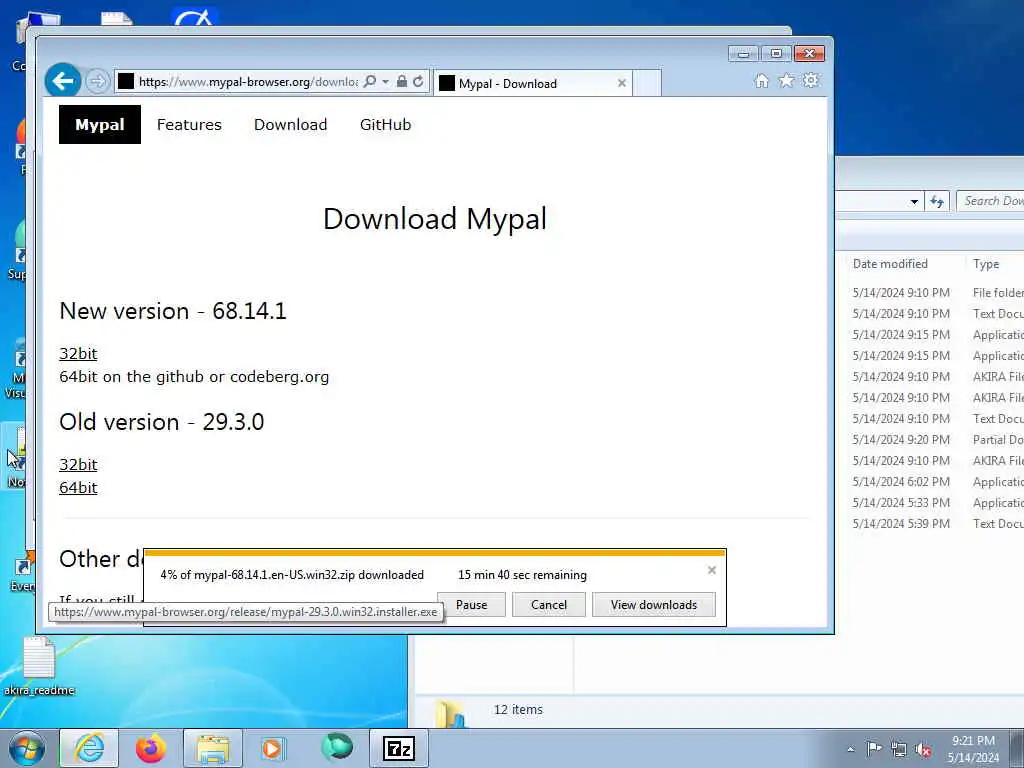
Task: Open a new blank tab in IE
Action: pos(647,83)
